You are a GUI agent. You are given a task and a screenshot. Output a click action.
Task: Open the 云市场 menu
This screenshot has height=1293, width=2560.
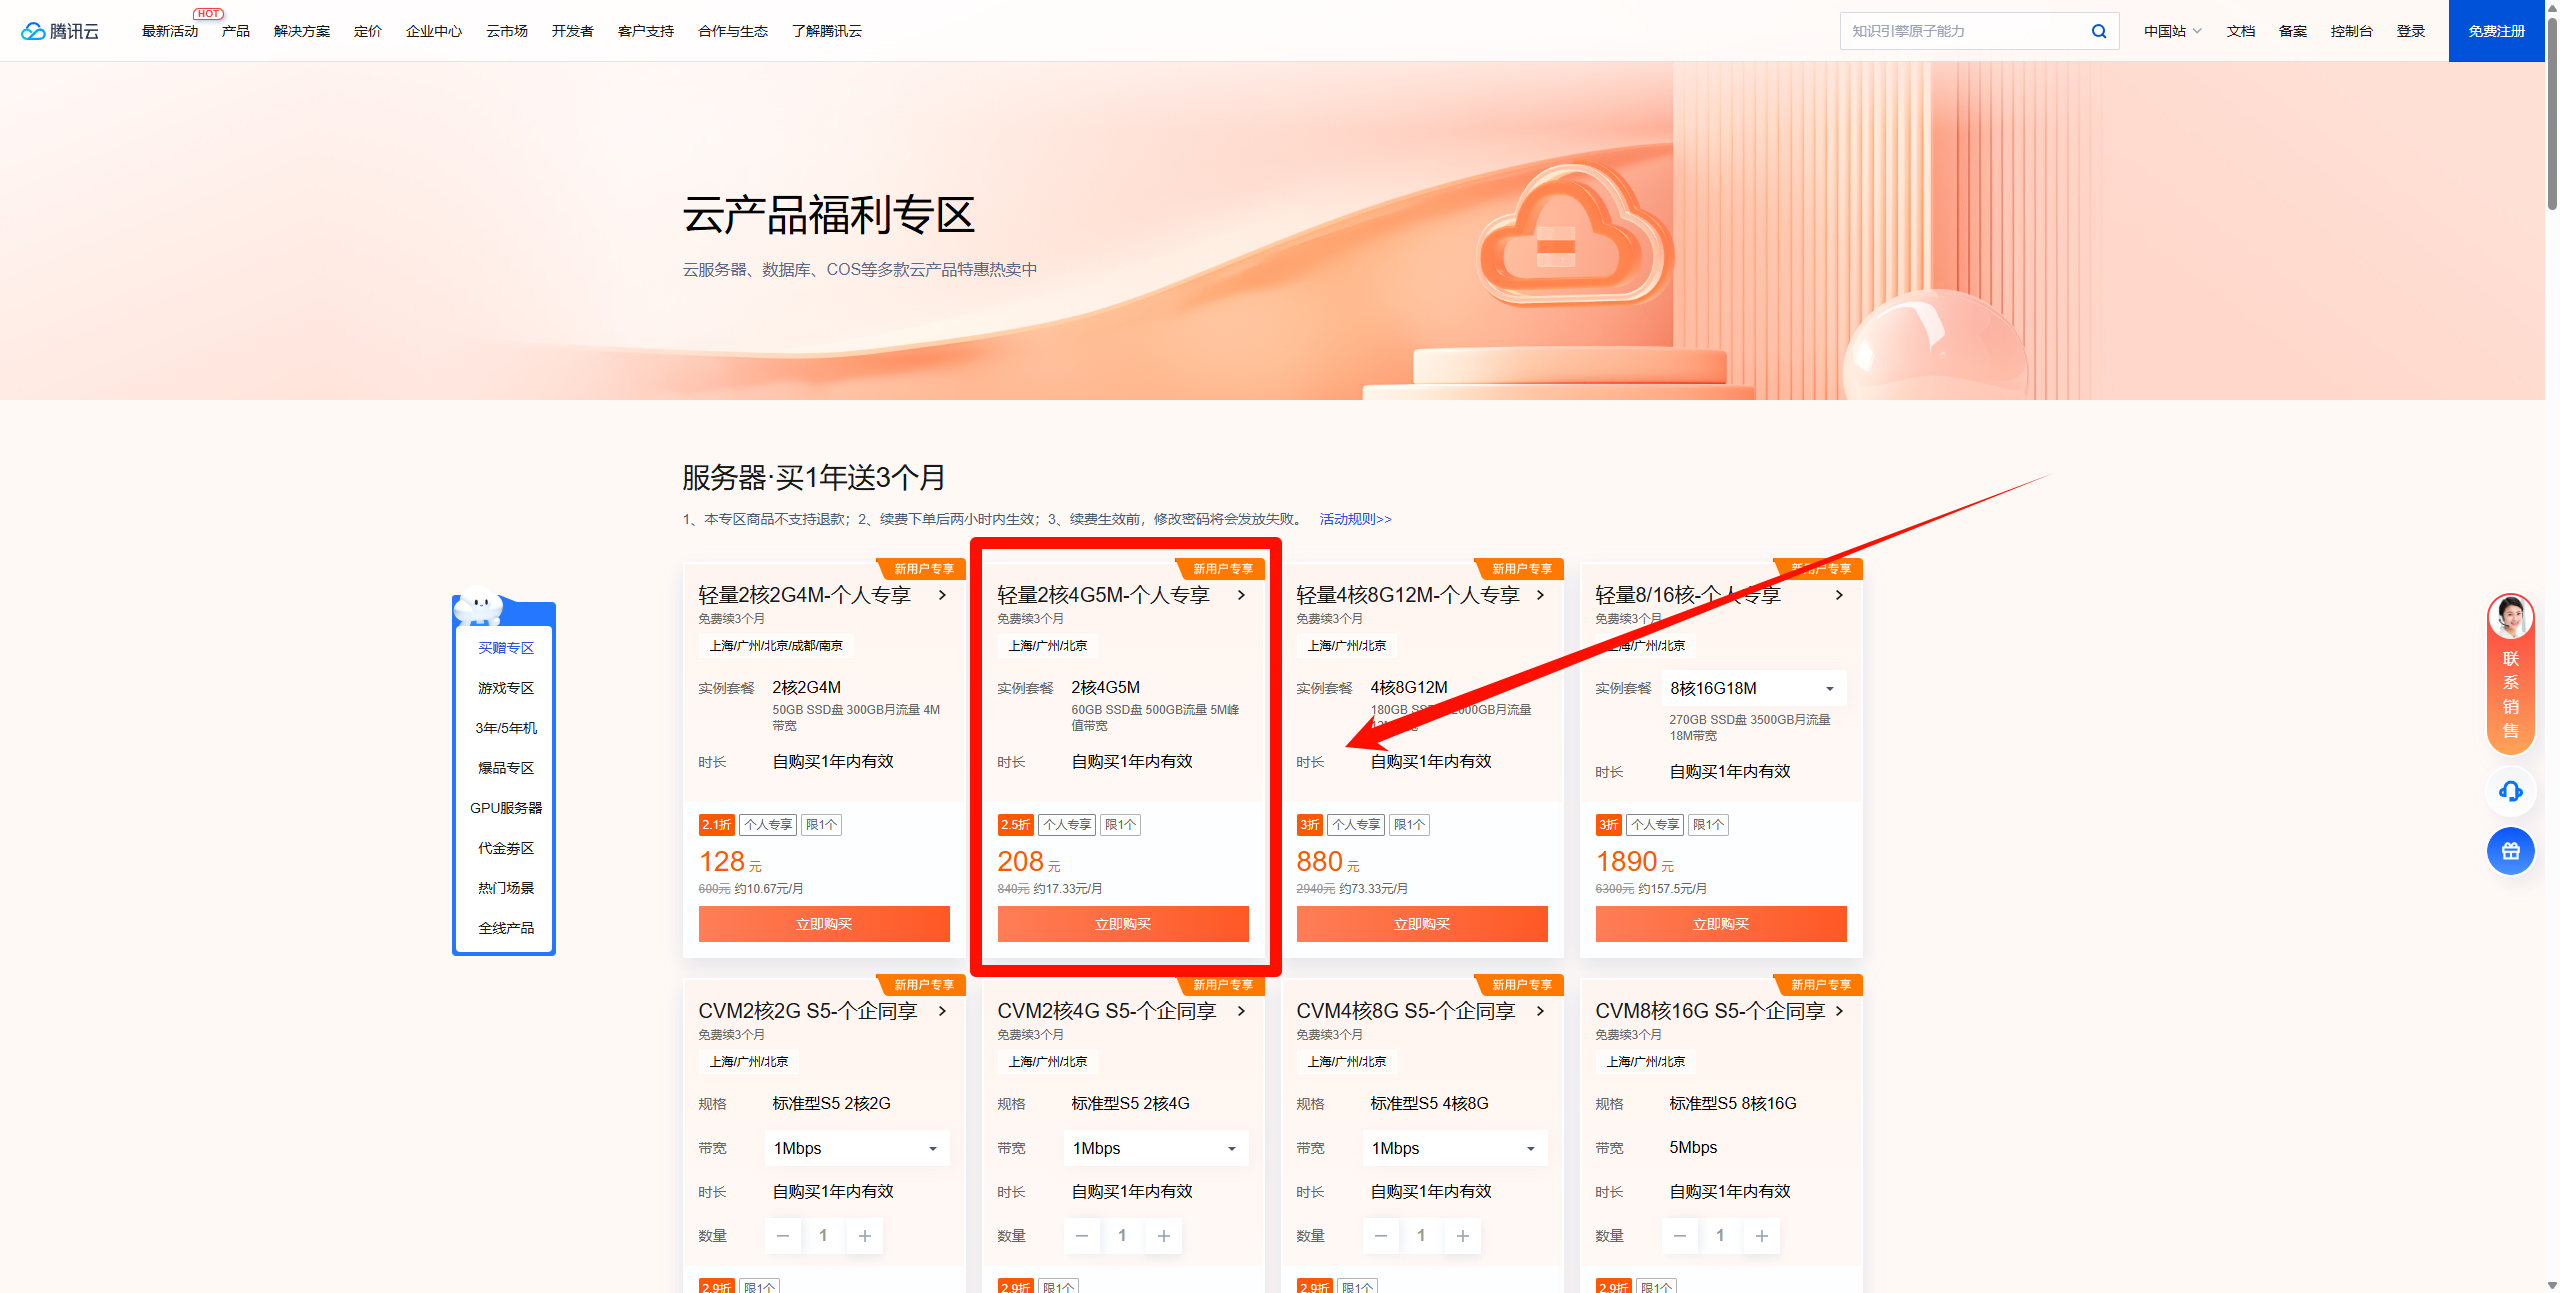[506, 31]
